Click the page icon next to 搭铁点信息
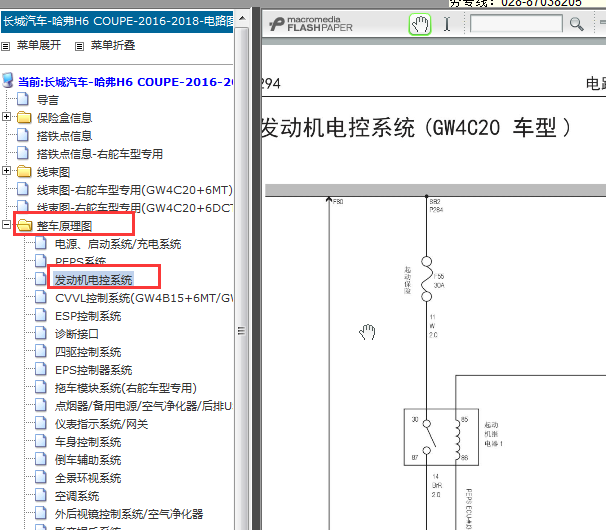 point(23,135)
